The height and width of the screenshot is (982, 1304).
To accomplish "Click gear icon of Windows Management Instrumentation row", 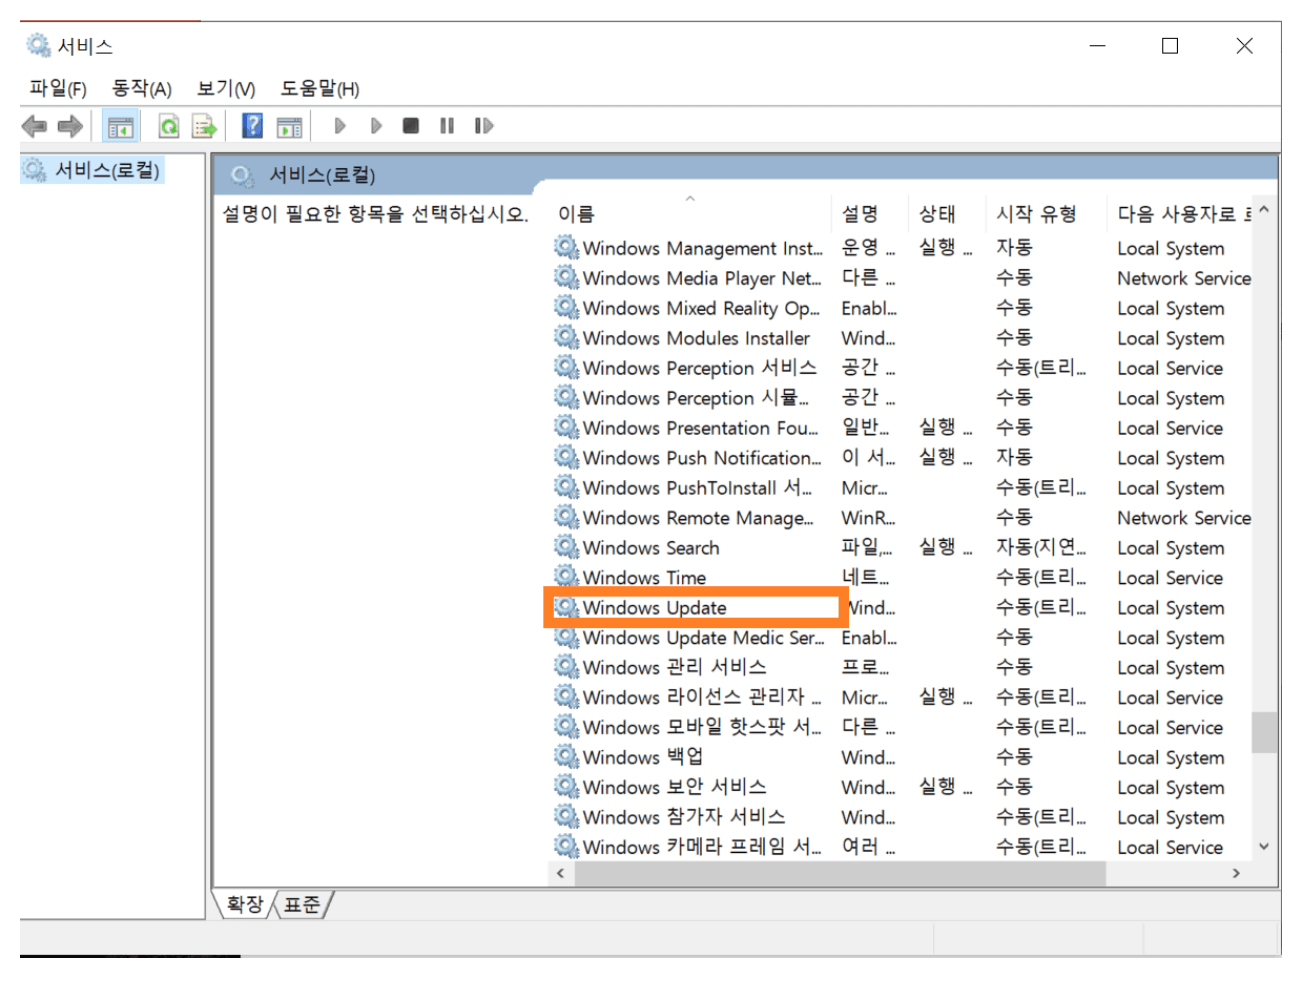I will click(567, 247).
